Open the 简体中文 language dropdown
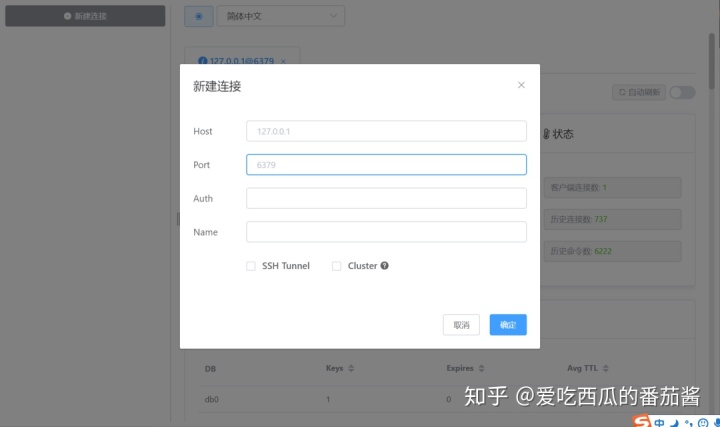 pyautogui.click(x=281, y=16)
